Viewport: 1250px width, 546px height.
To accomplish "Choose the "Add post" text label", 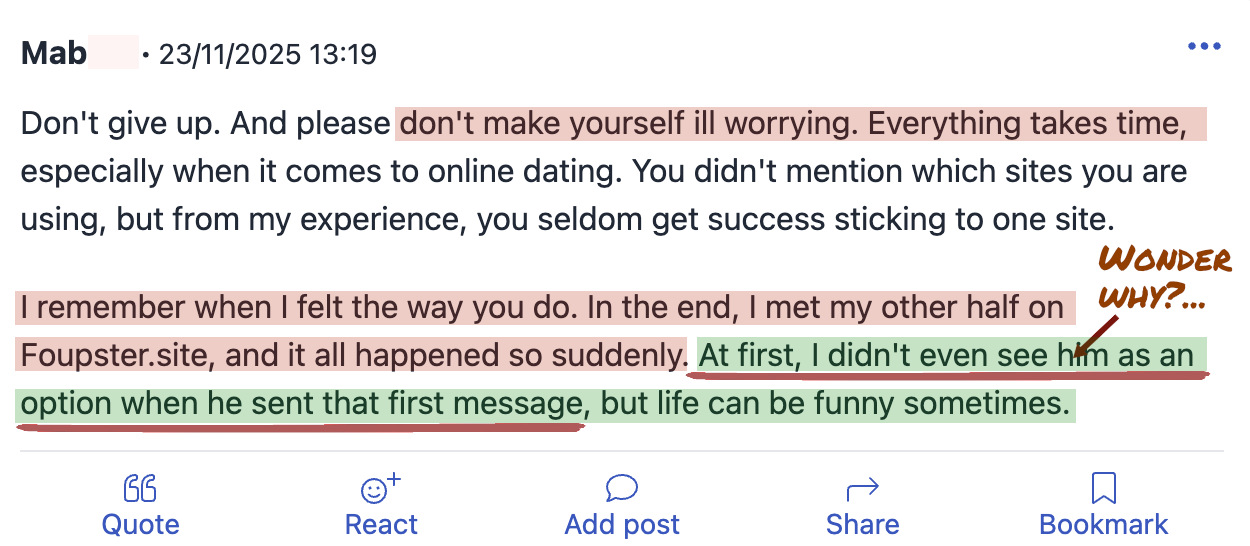I will 621,524.
